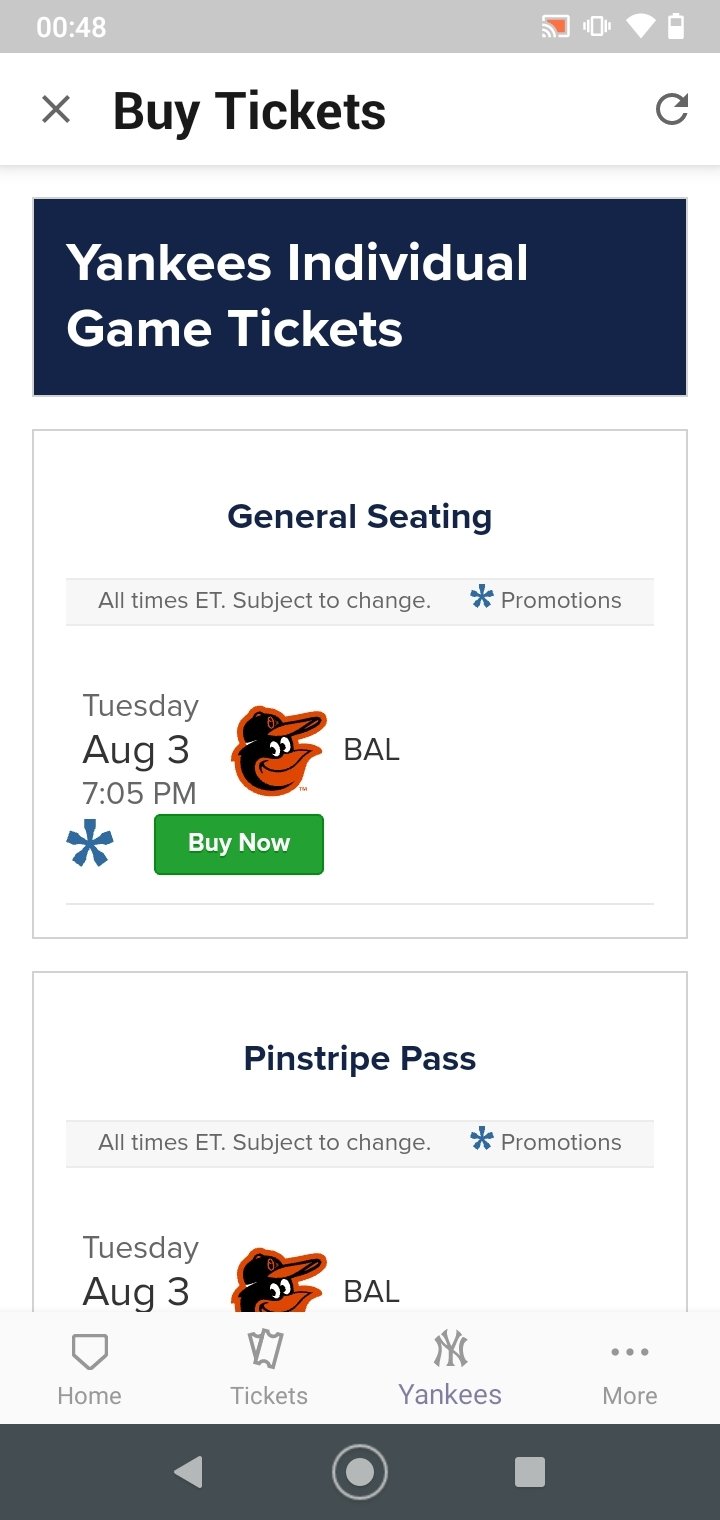Viewport: 720px width, 1520px height.
Task: Close the Buy Tickets screen with X
Action: pyautogui.click(x=56, y=109)
